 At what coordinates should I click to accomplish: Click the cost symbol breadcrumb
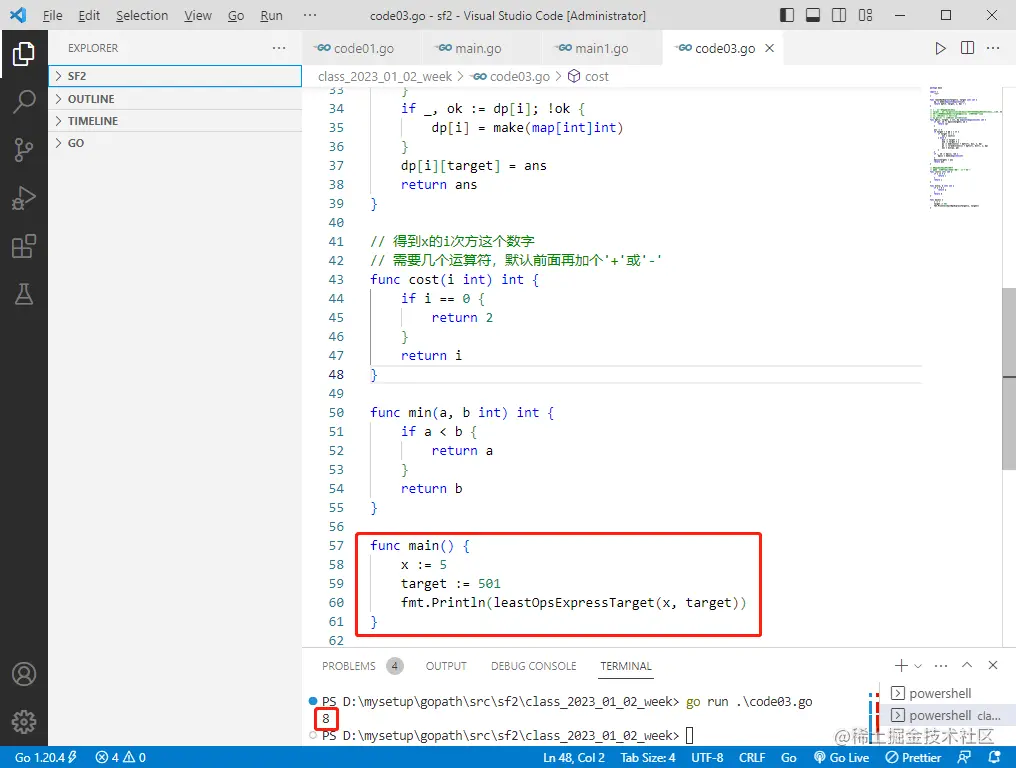coord(588,76)
